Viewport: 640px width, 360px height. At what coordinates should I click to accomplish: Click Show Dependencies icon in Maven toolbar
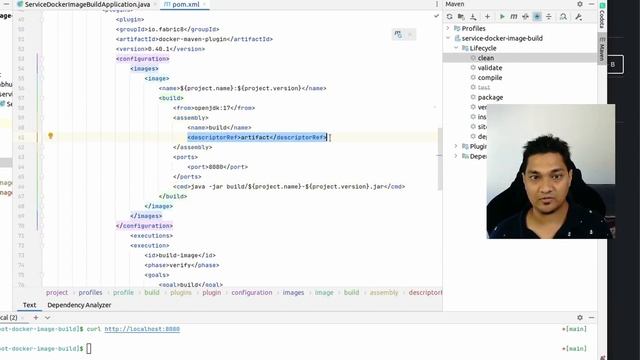(x=563, y=17)
